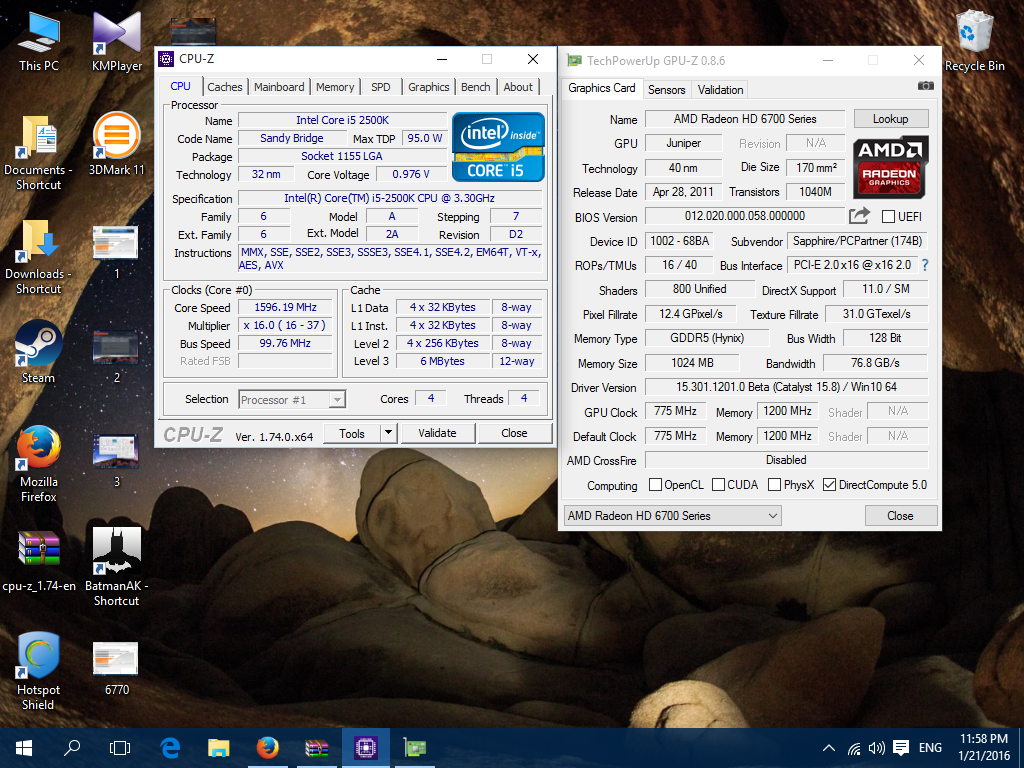Viewport: 1024px width, 768px height.
Task: Launch 3DMark 11 desktop icon
Action: point(117,144)
